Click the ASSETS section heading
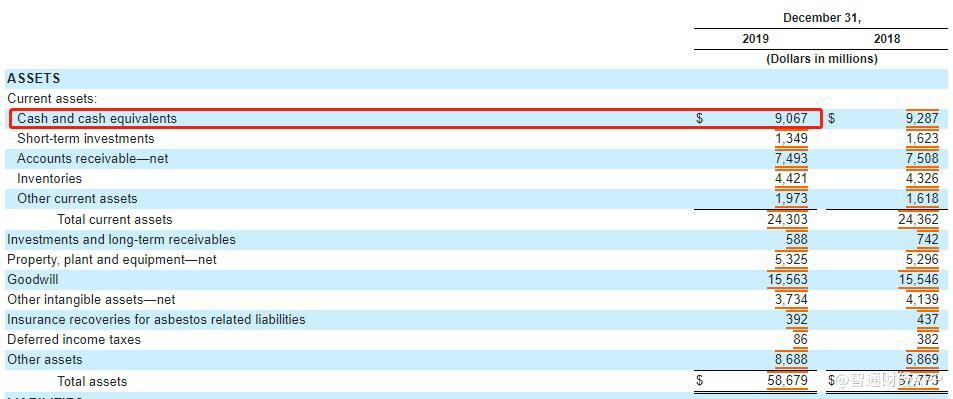The height and width of the screenshot is (399, 953). click(x=33, y=78)
